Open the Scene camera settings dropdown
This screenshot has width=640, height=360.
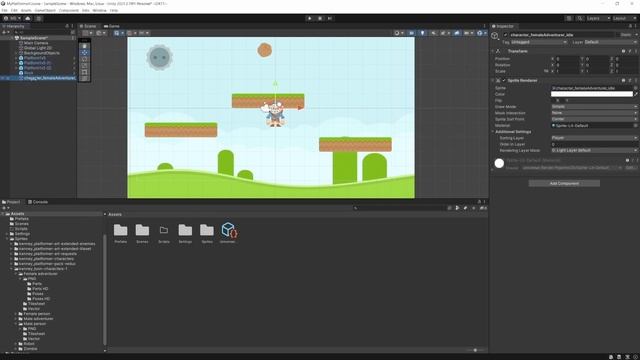tap(468, 33)
